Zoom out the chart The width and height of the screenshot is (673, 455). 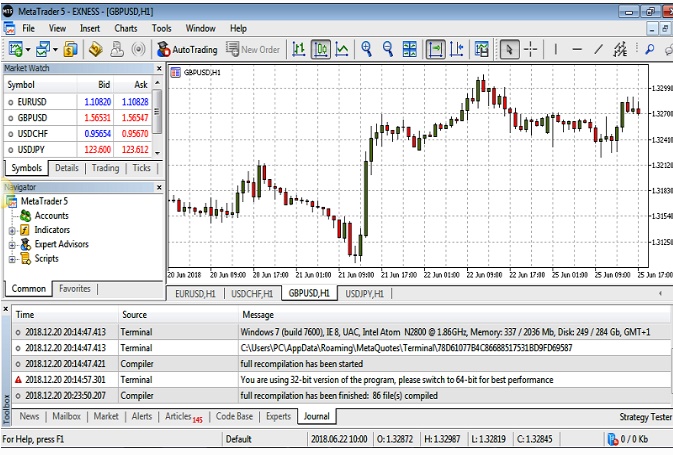388,49
